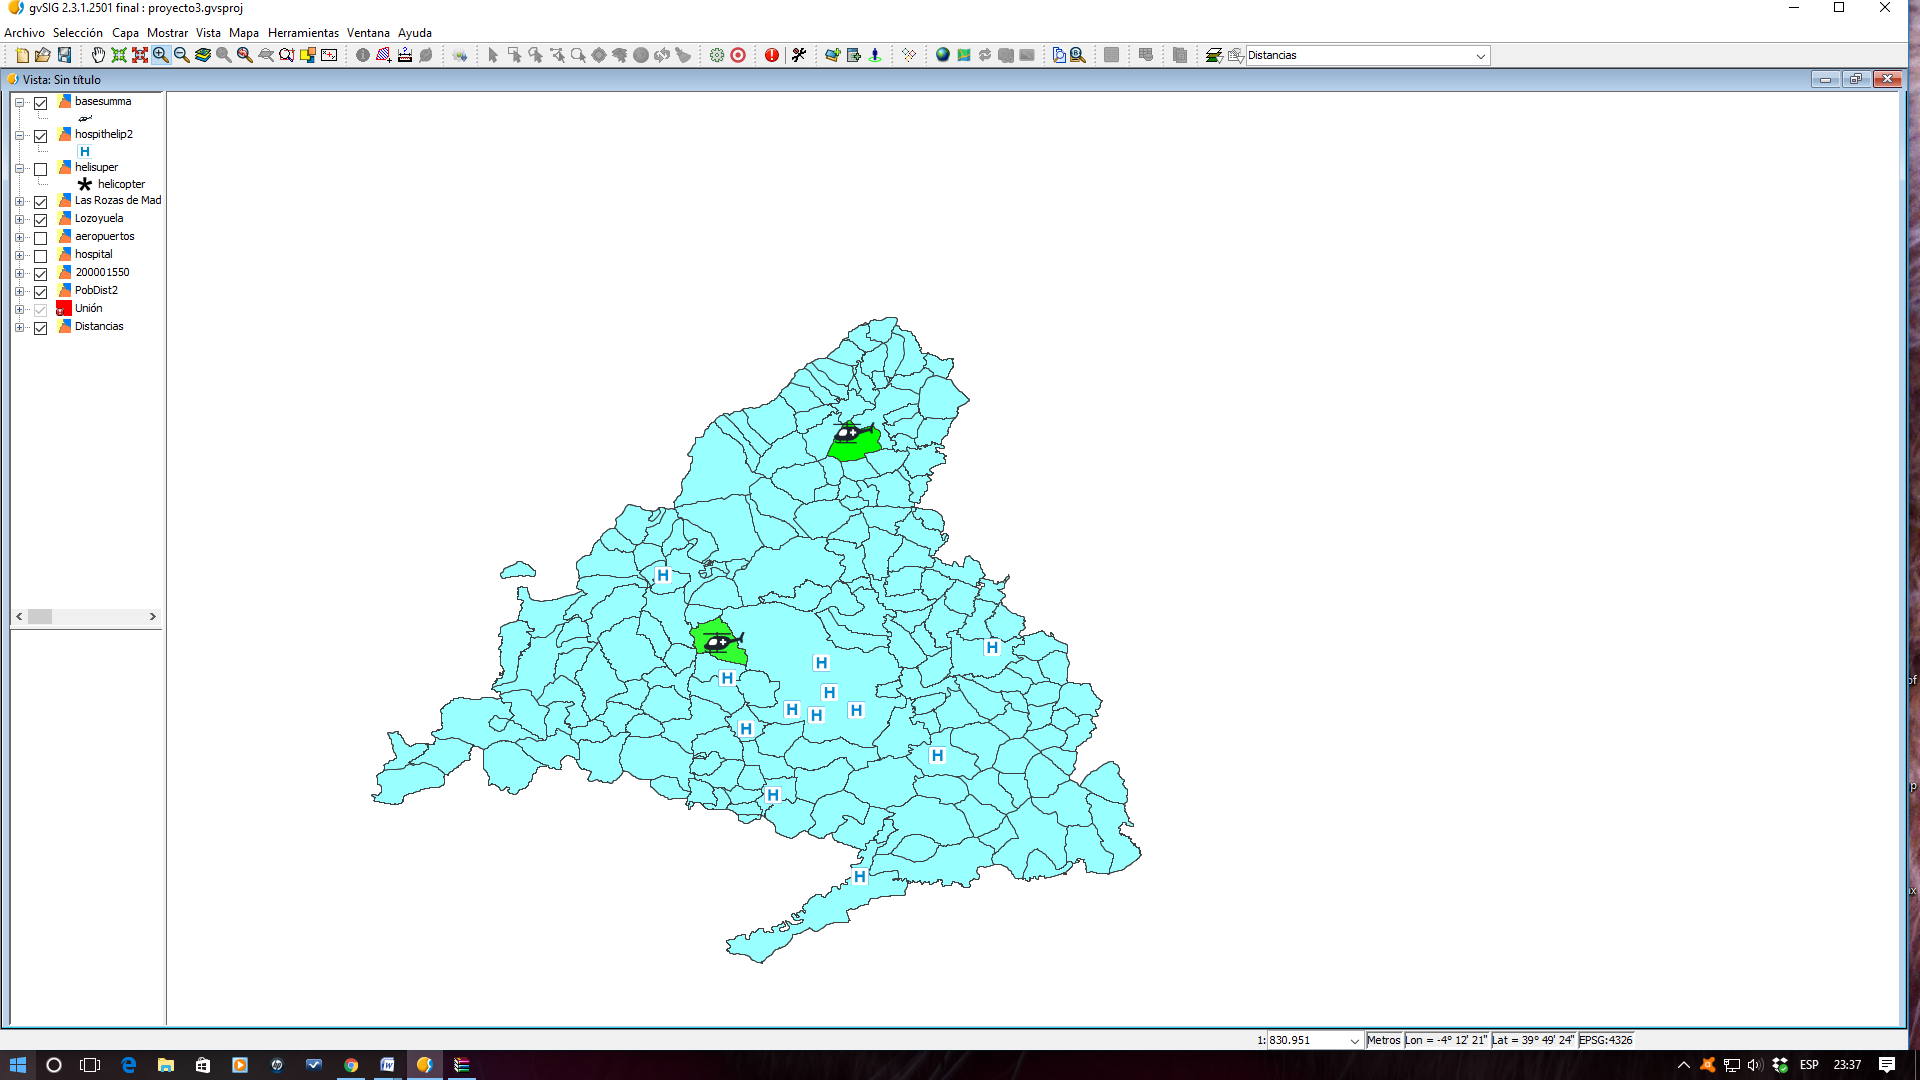This screenshot has height=1080, width=1920.
Task: Open the Archivo menu
Action: pyautogui.click(x=24, y=33)
